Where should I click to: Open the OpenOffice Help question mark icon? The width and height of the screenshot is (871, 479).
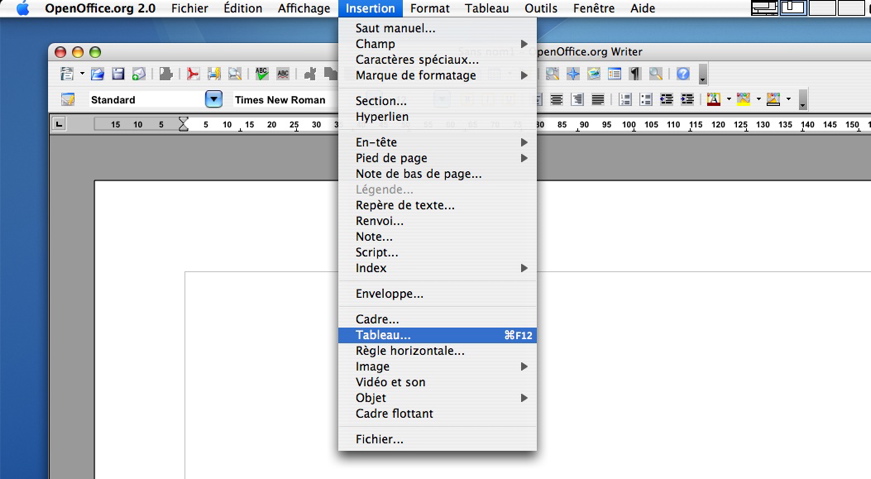683,73
